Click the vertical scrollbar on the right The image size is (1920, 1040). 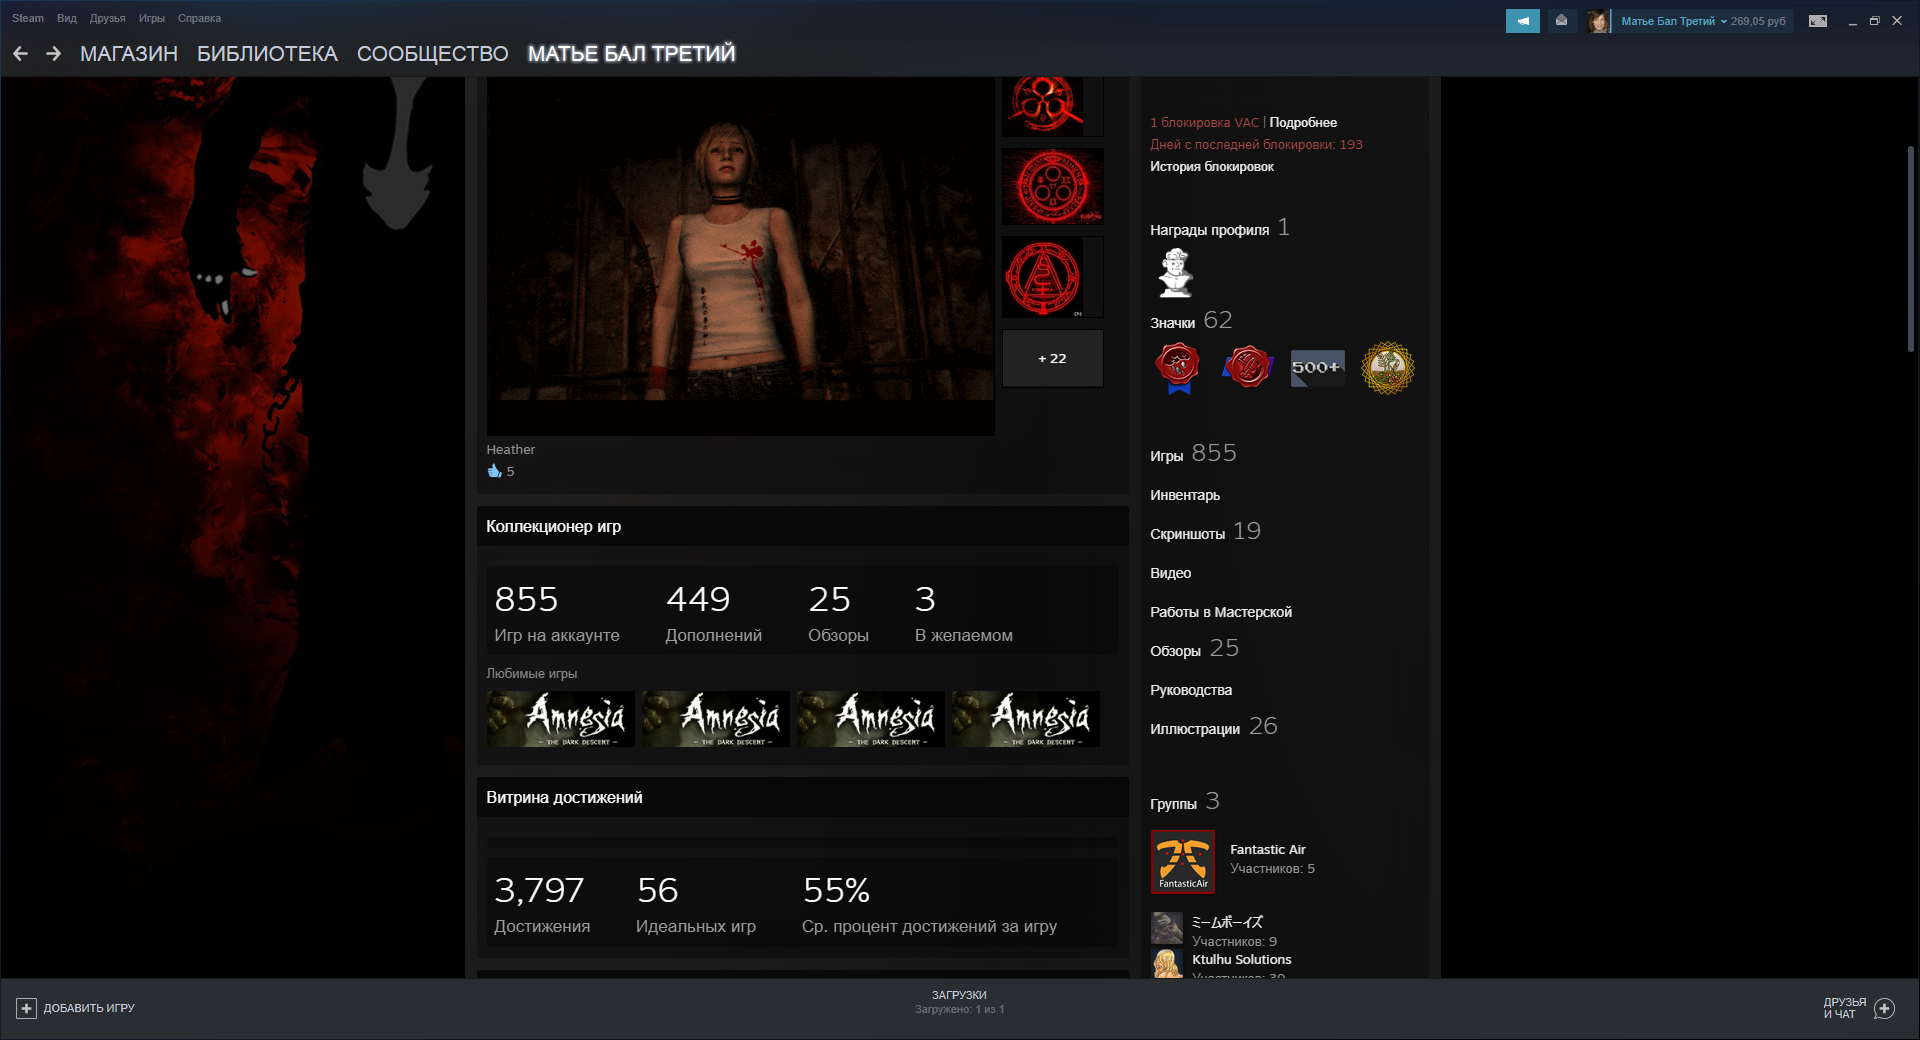(1910, 249)
